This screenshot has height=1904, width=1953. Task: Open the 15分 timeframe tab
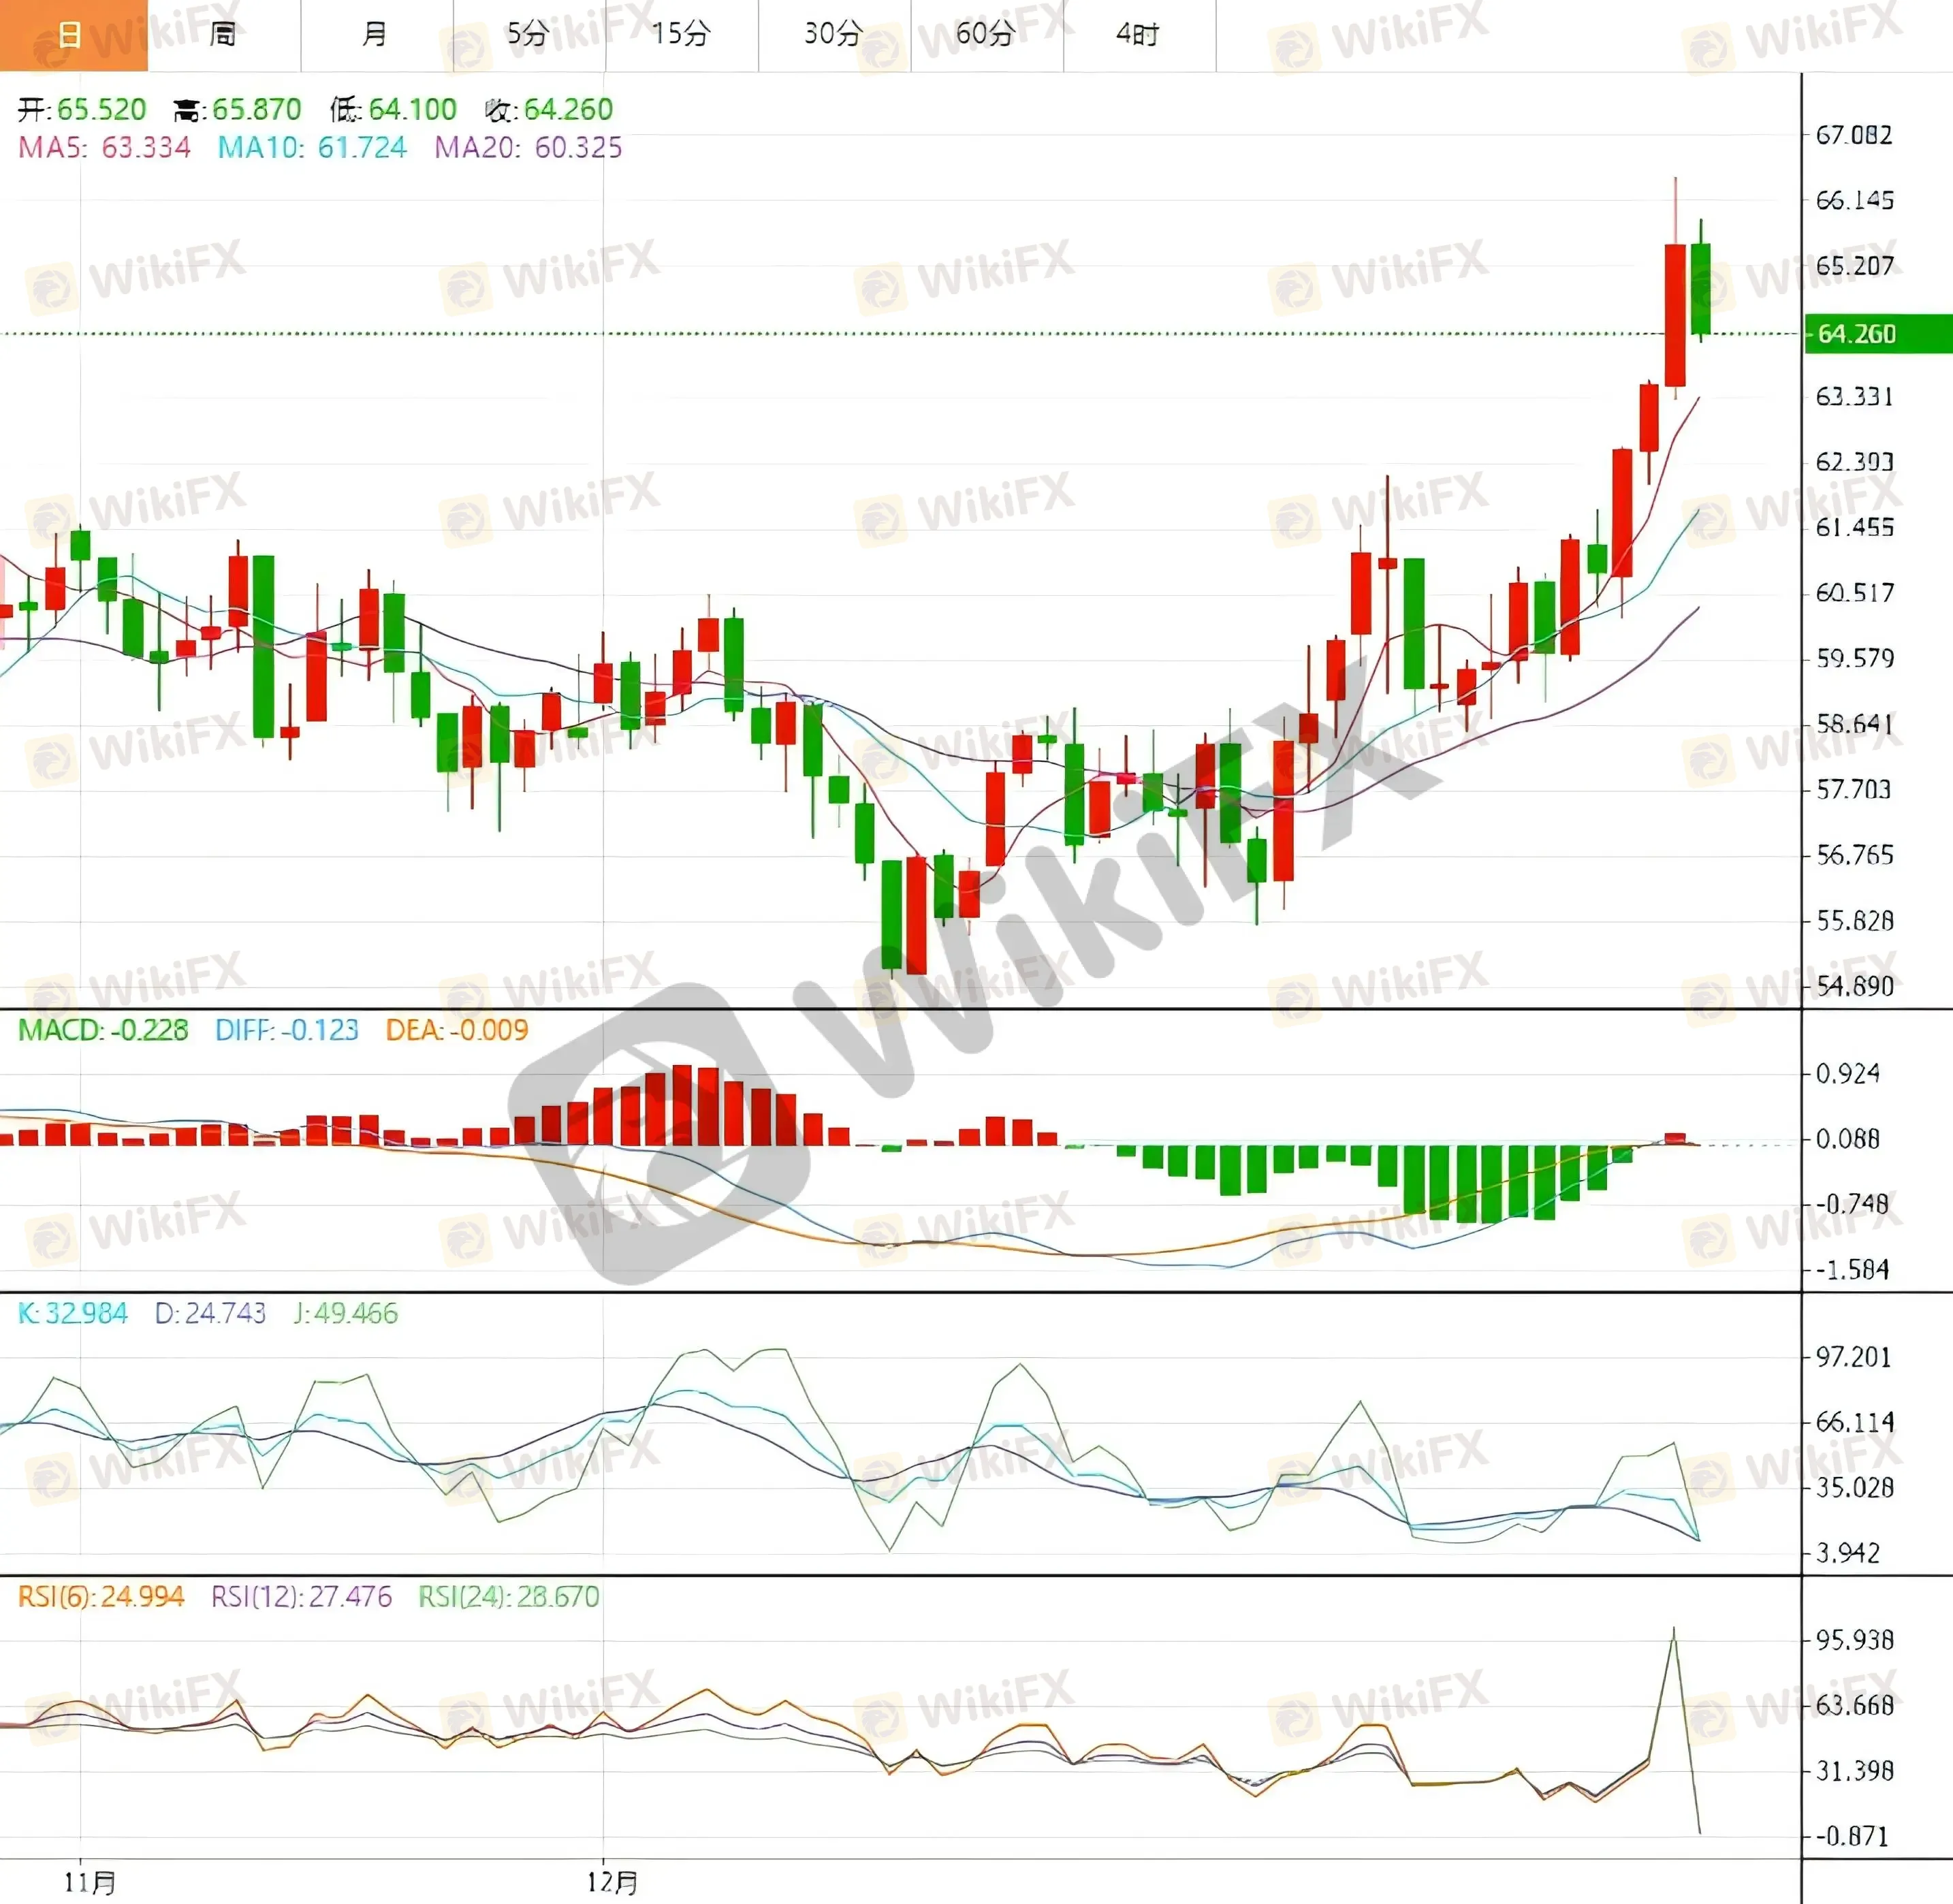(681, 35)
